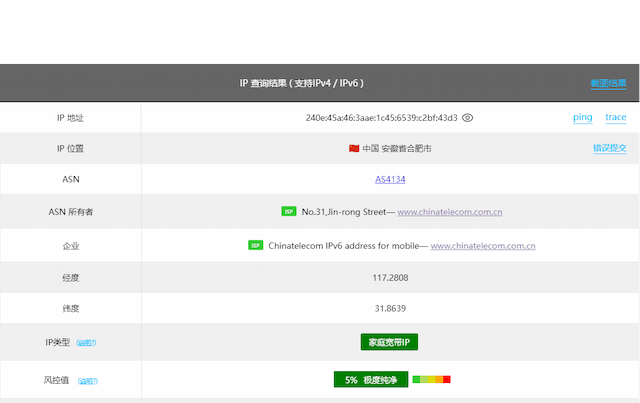
Task: Click the 纬度 row label
Action: [x=71, y=308]
